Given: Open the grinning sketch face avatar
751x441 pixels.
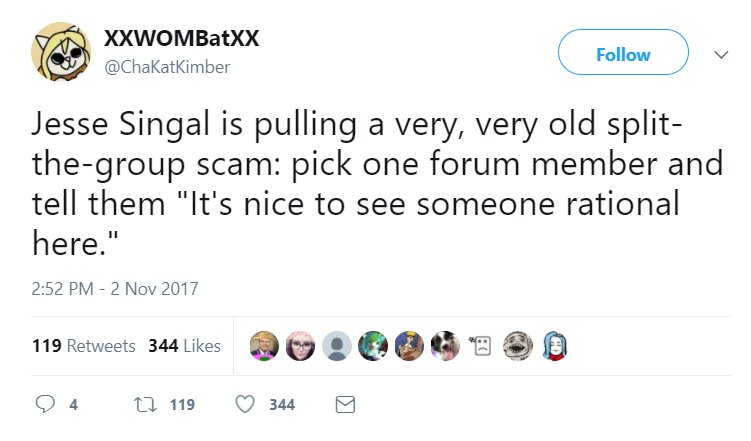Looking at the screenshot, I should (x=518, y=346).
